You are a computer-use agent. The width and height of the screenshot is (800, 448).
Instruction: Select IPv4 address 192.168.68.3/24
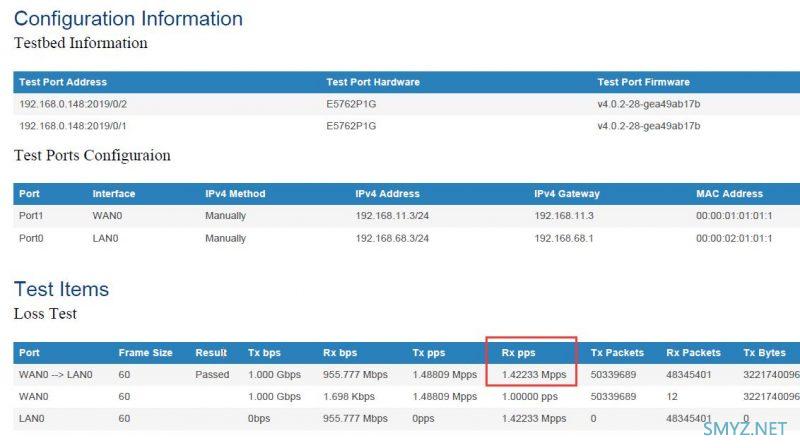point(392,238)
